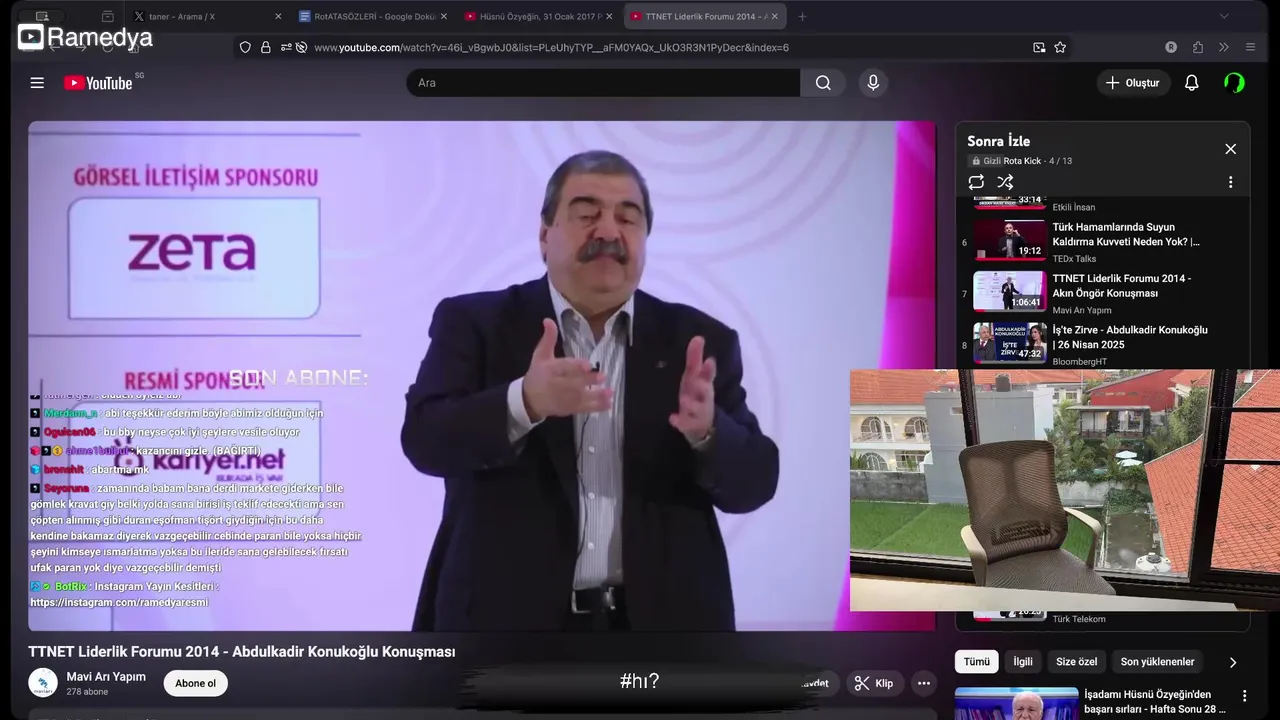Select the Tümü filter chip
1280x720 pixels.
coord(976,662)
